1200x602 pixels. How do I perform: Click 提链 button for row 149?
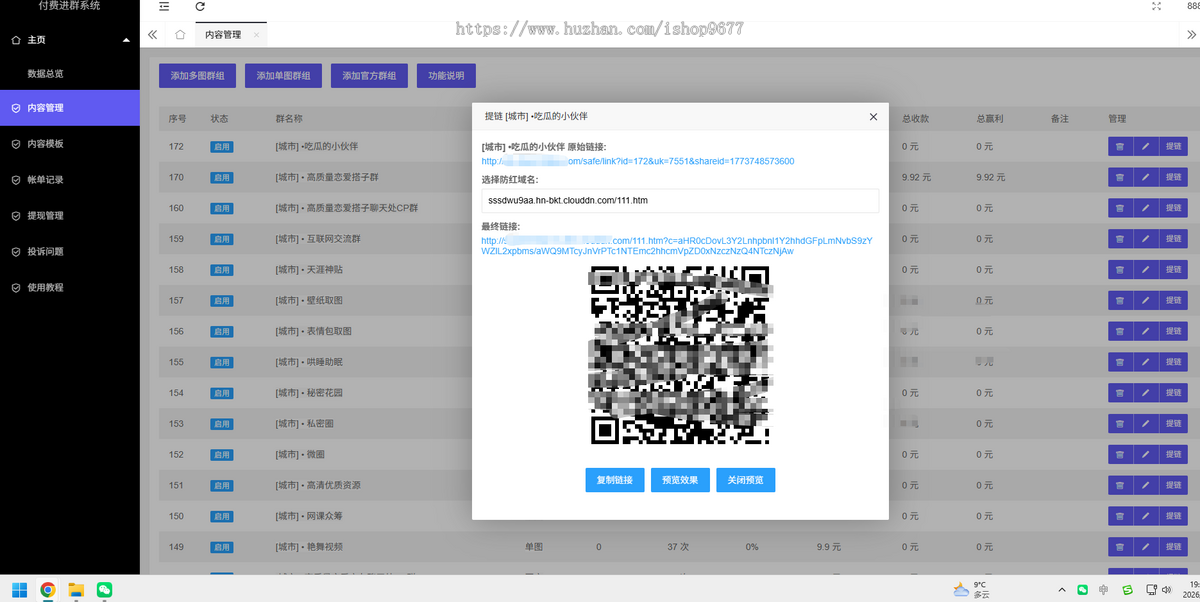pyautogui.click(x=1174, y=547)
